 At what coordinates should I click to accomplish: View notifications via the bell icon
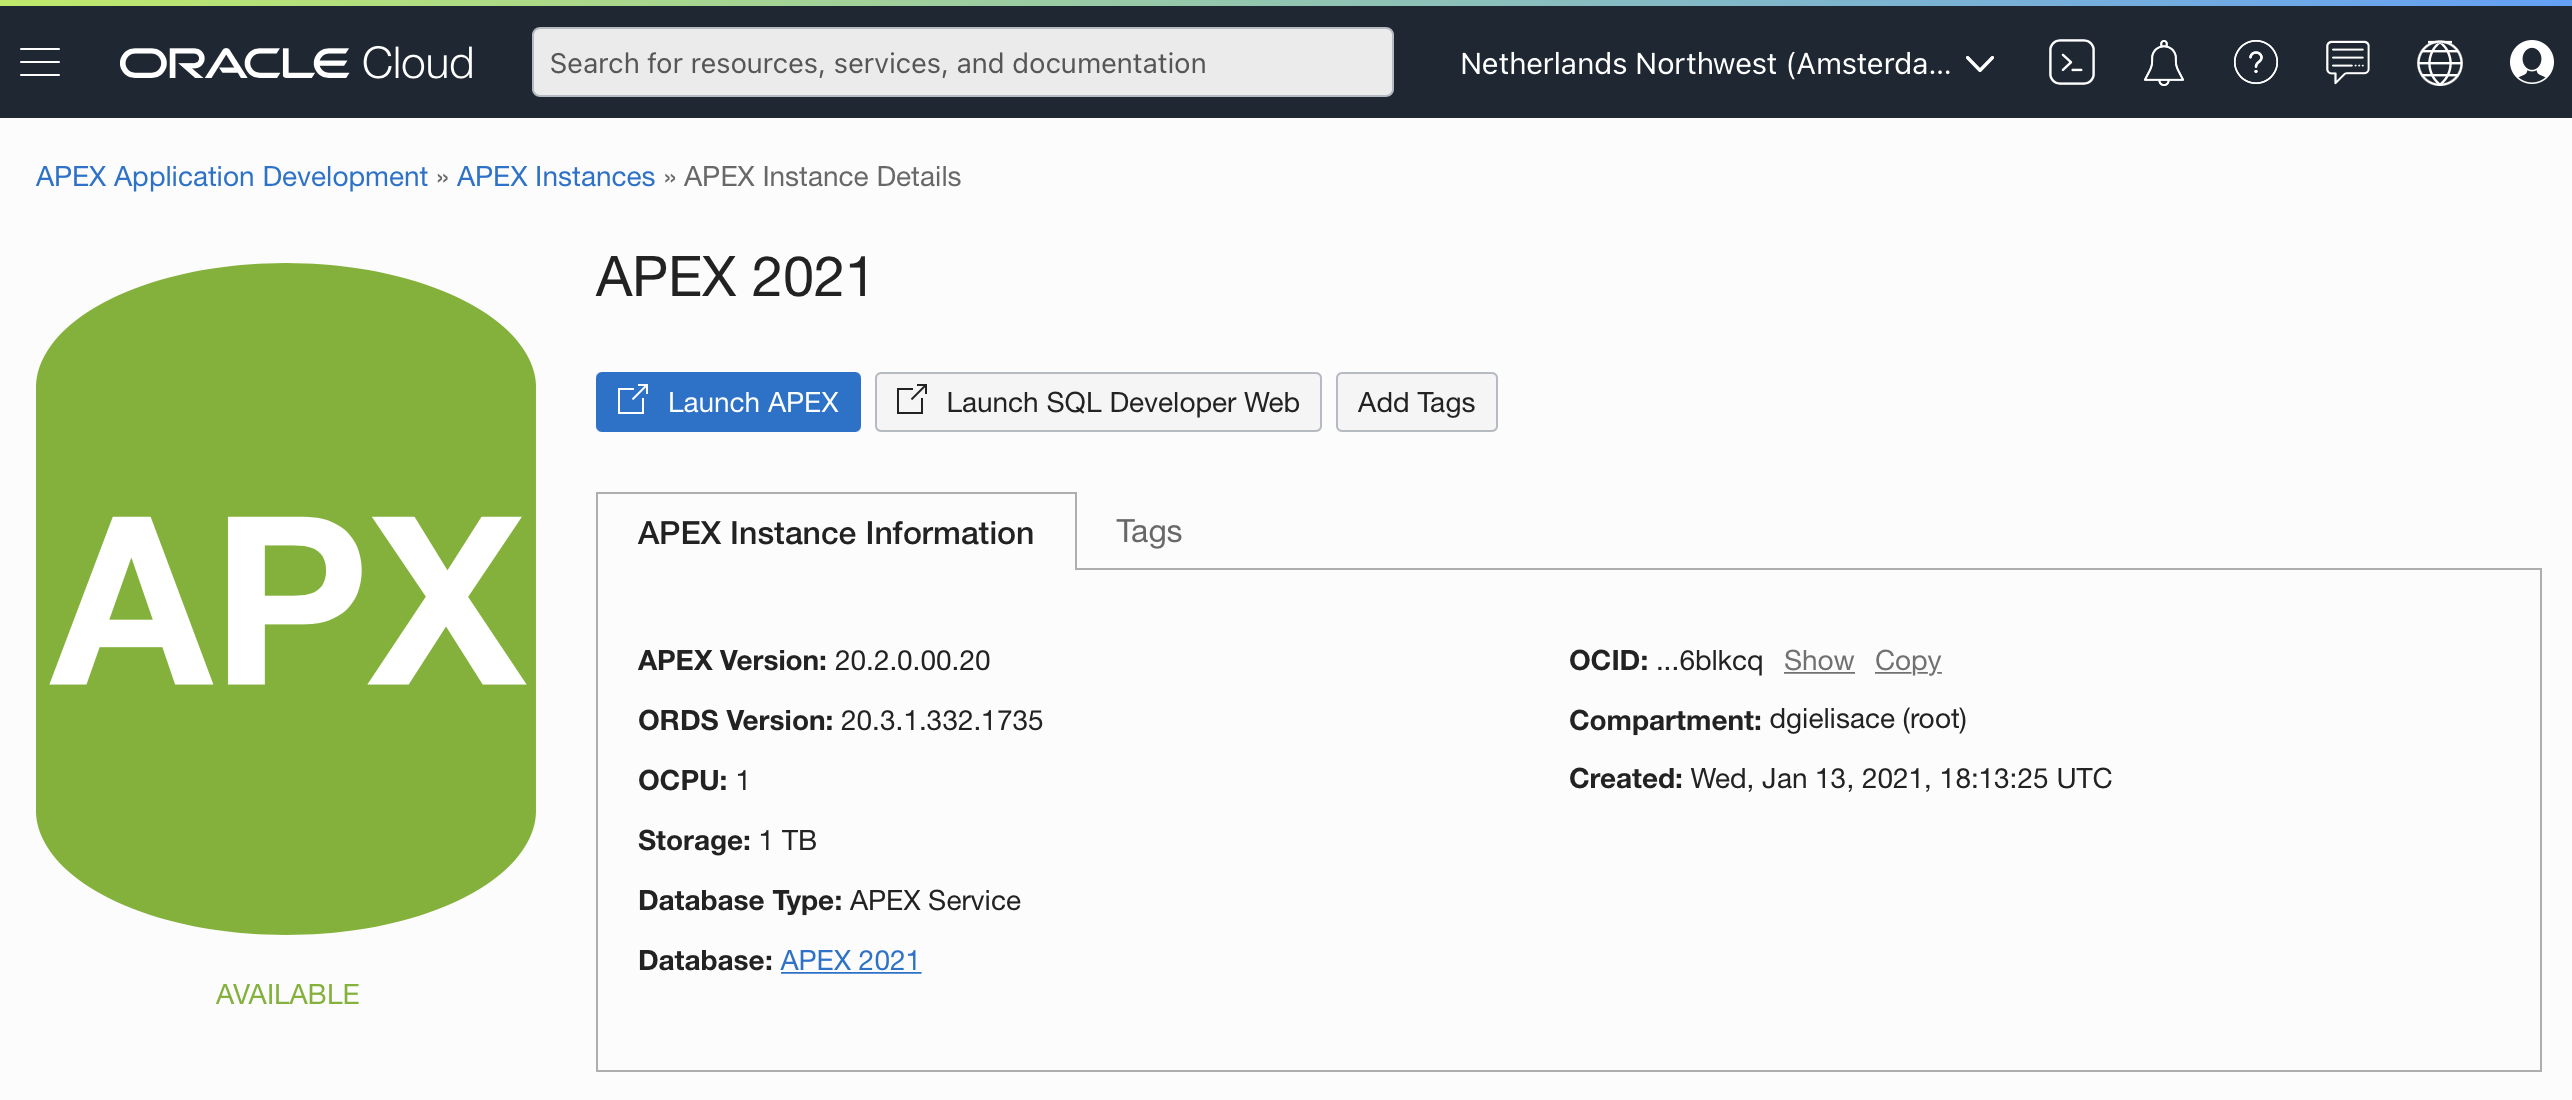pyautogui.click(x=2163, y=62)
